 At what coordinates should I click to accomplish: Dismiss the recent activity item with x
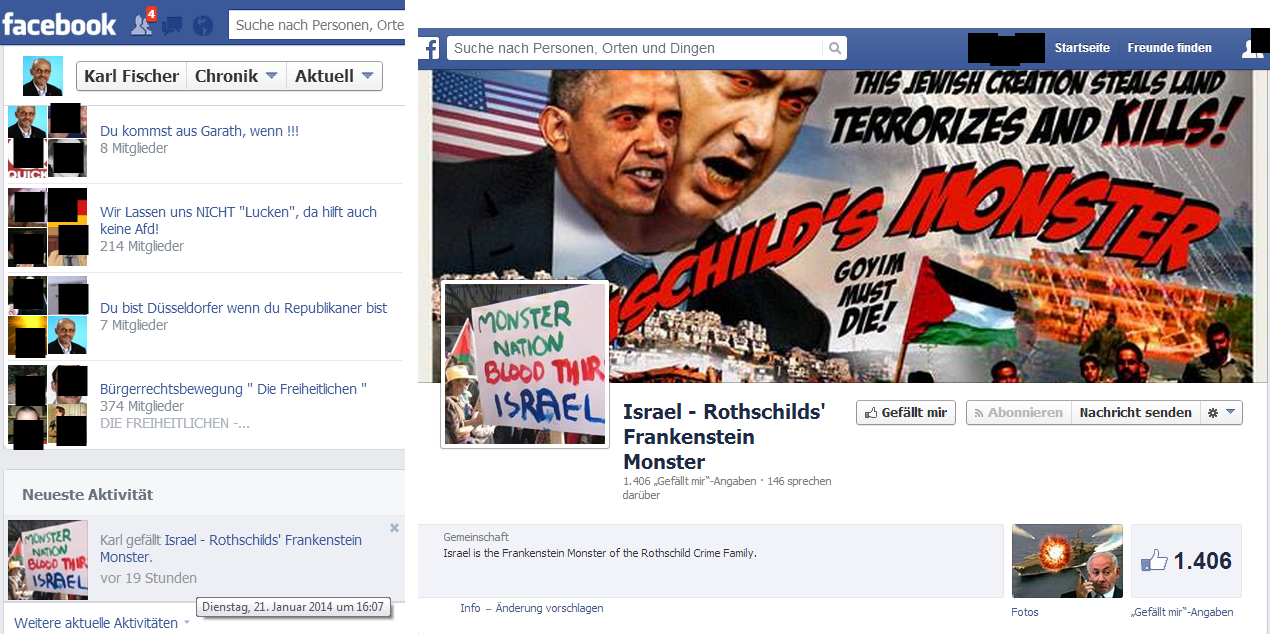[394, 528]
